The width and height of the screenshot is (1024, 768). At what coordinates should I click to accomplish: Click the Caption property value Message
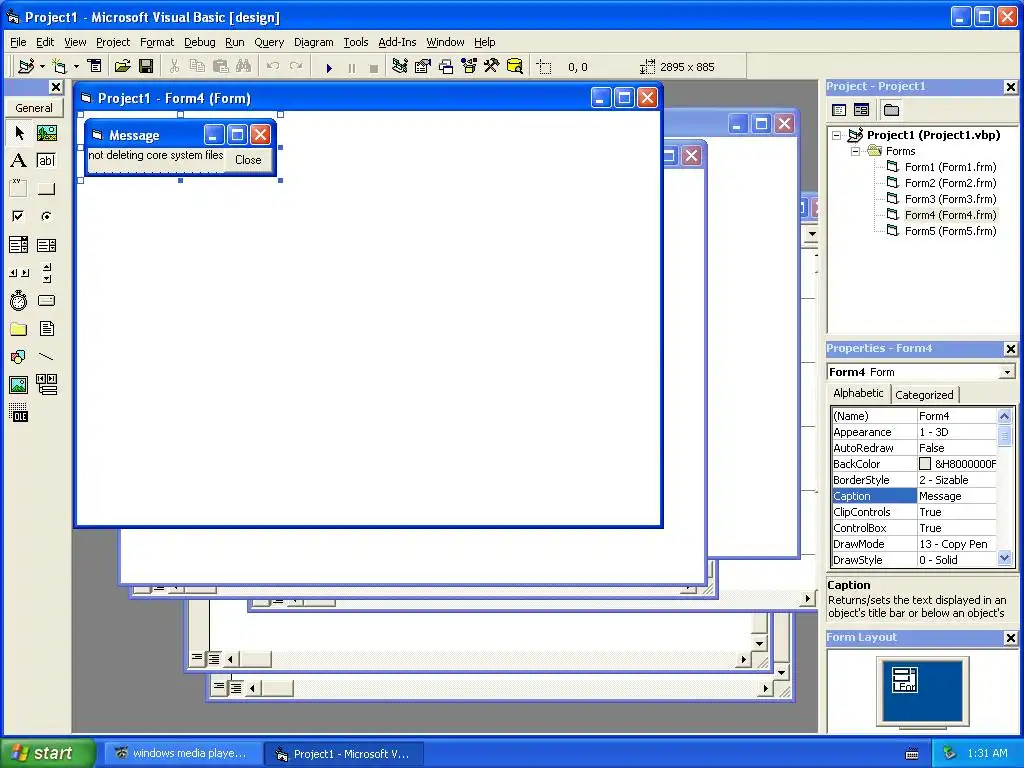tap(957, 496)
